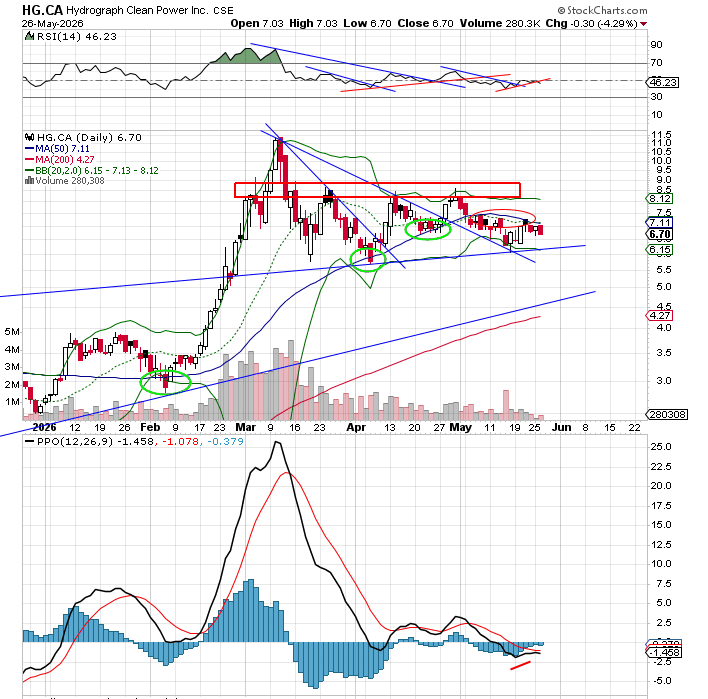Click the candlestick icon beside HG.CA (Daily)
The height and width of the screenshot is (699, 708).
tap(29, 137)
